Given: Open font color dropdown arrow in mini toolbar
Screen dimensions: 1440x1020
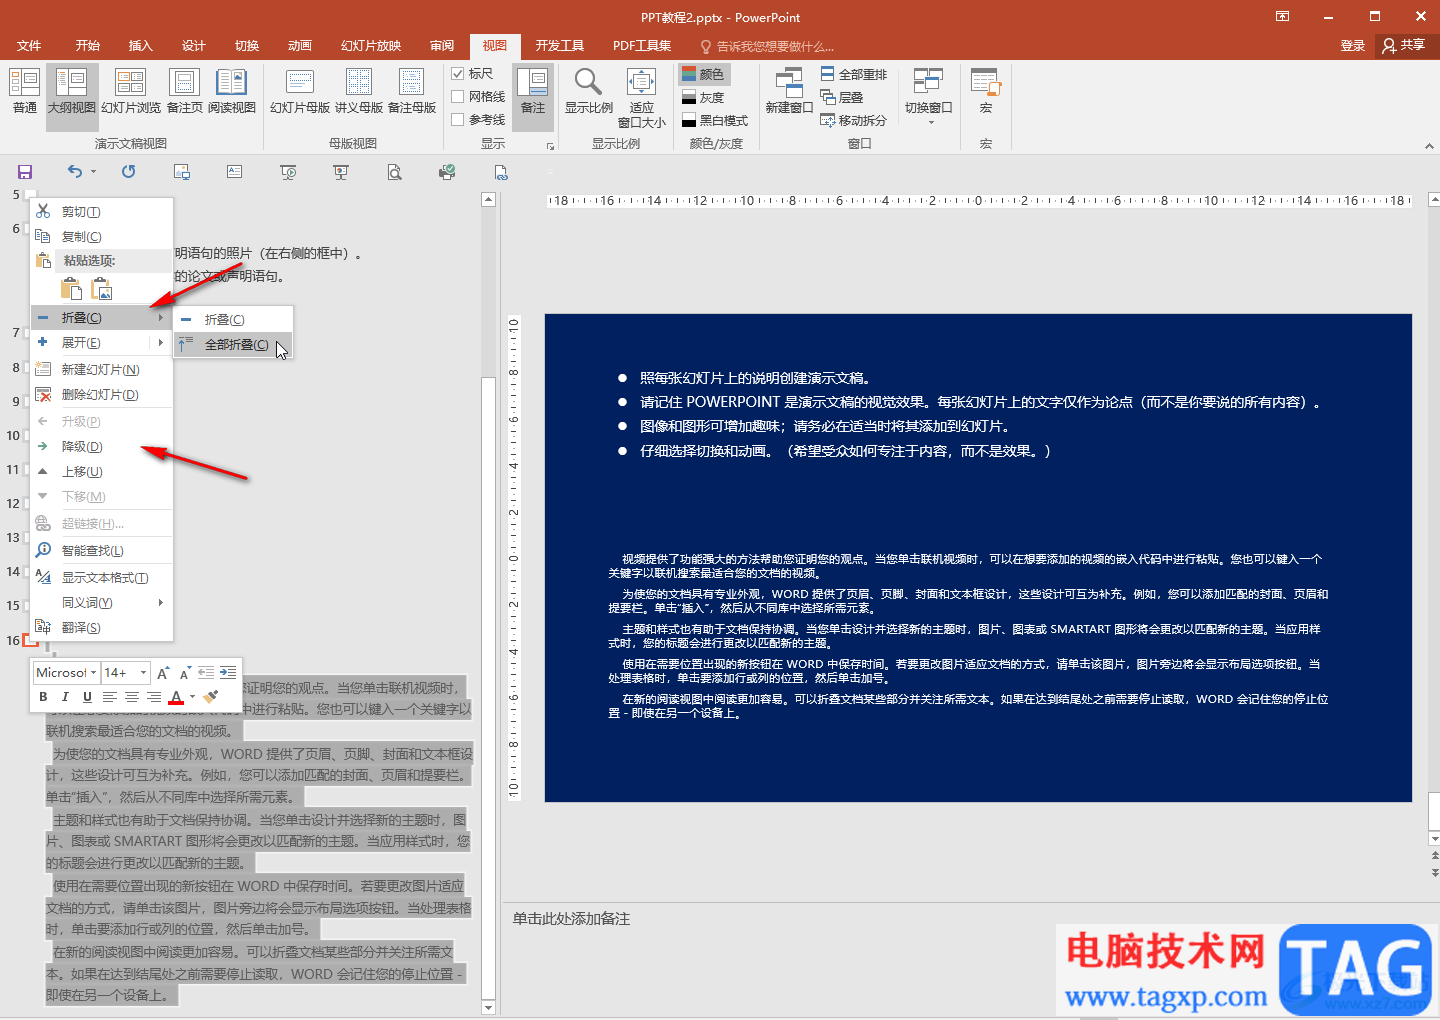Looking at the screenshot, I should [192, 697].
